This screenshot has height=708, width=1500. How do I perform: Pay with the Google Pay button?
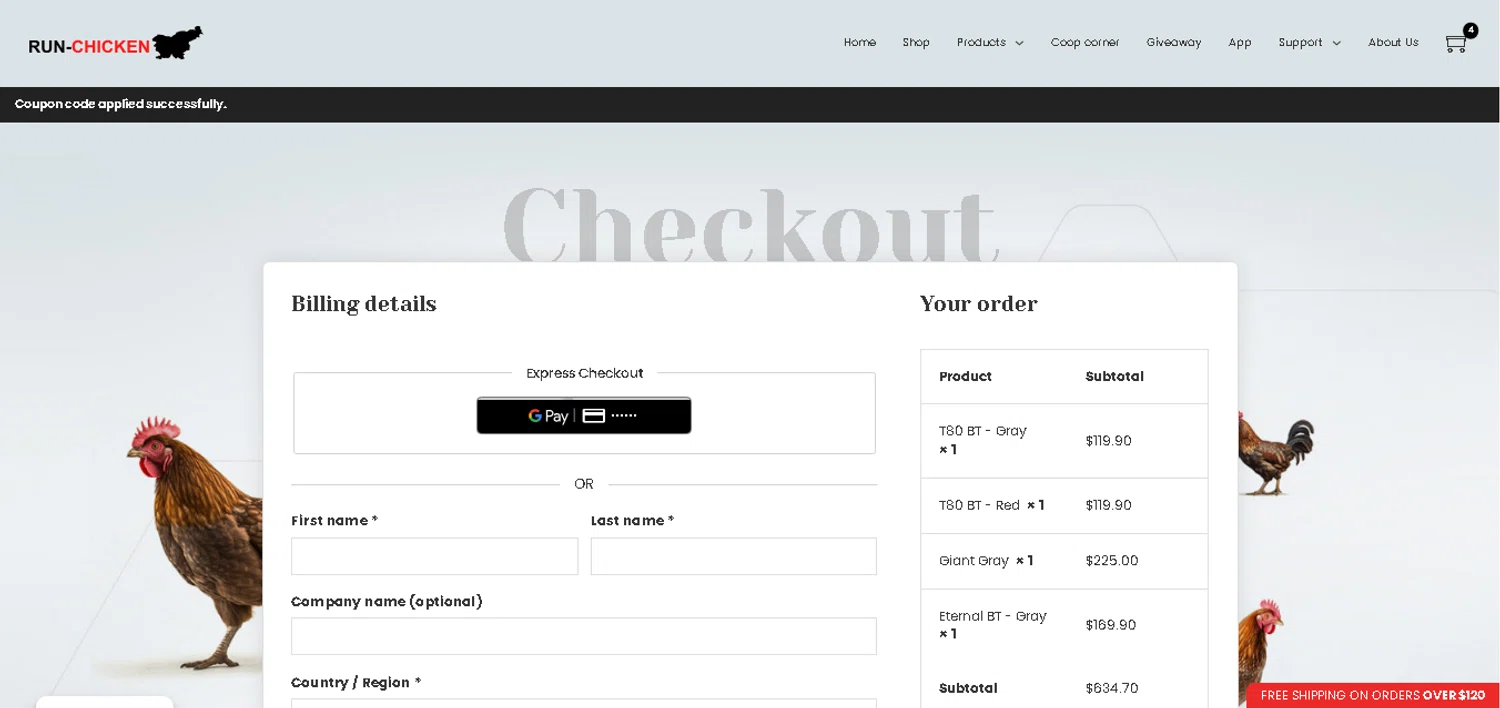(x=584, y=416)
